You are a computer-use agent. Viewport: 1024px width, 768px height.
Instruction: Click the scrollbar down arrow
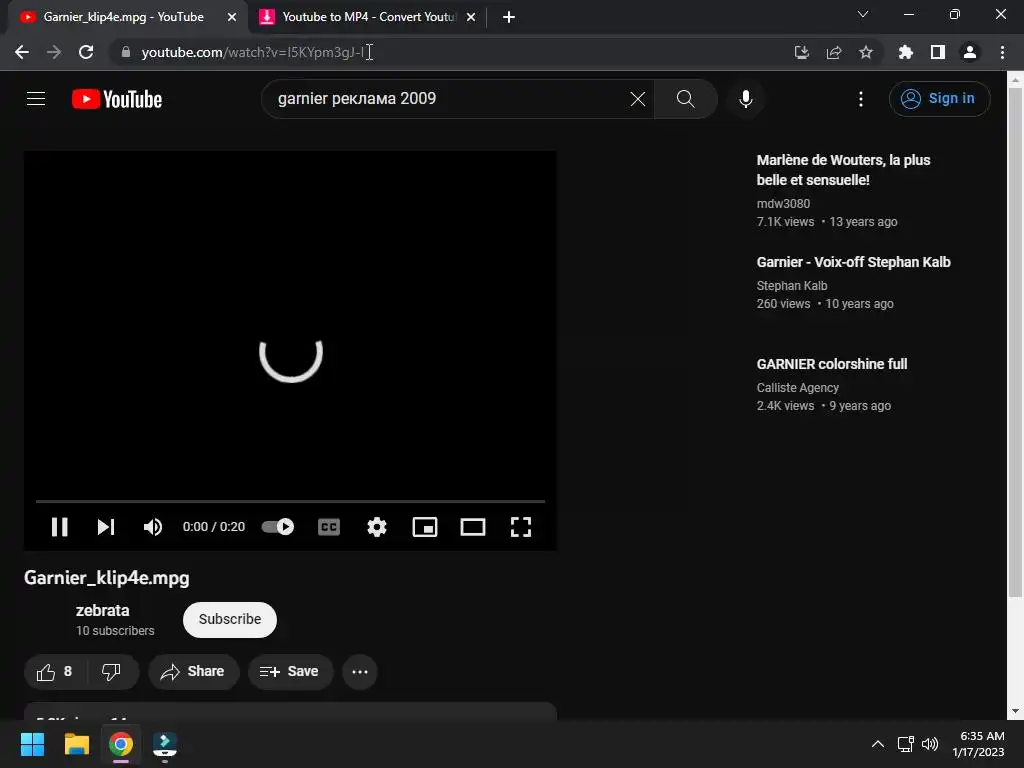pos(1014,711)
